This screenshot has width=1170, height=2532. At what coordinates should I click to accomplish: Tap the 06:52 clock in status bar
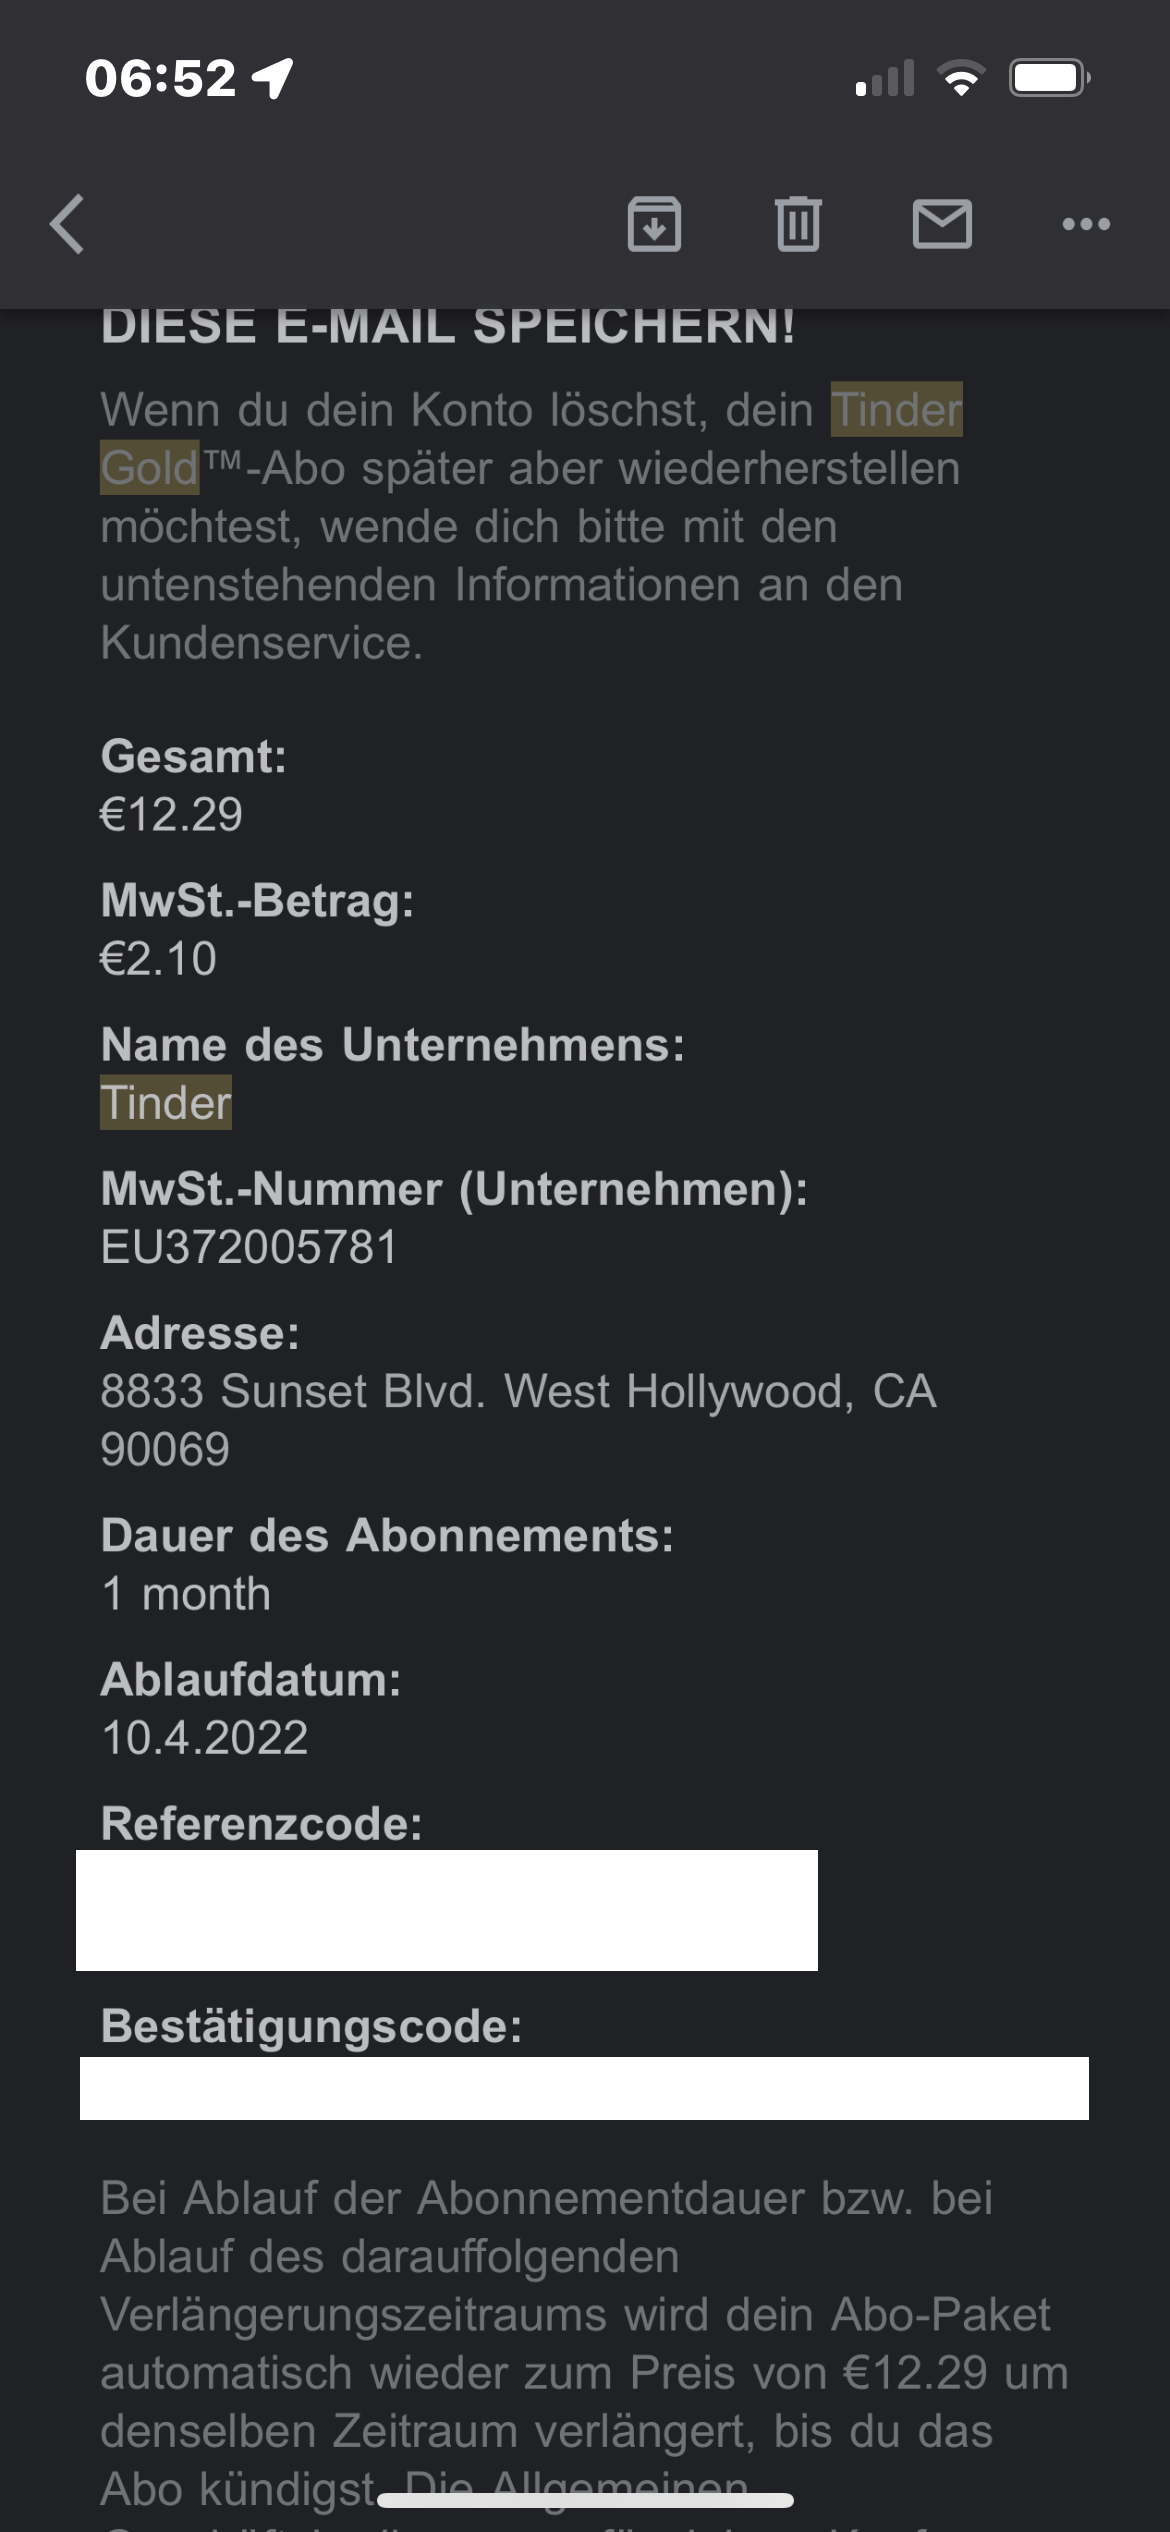click(160, 78)
